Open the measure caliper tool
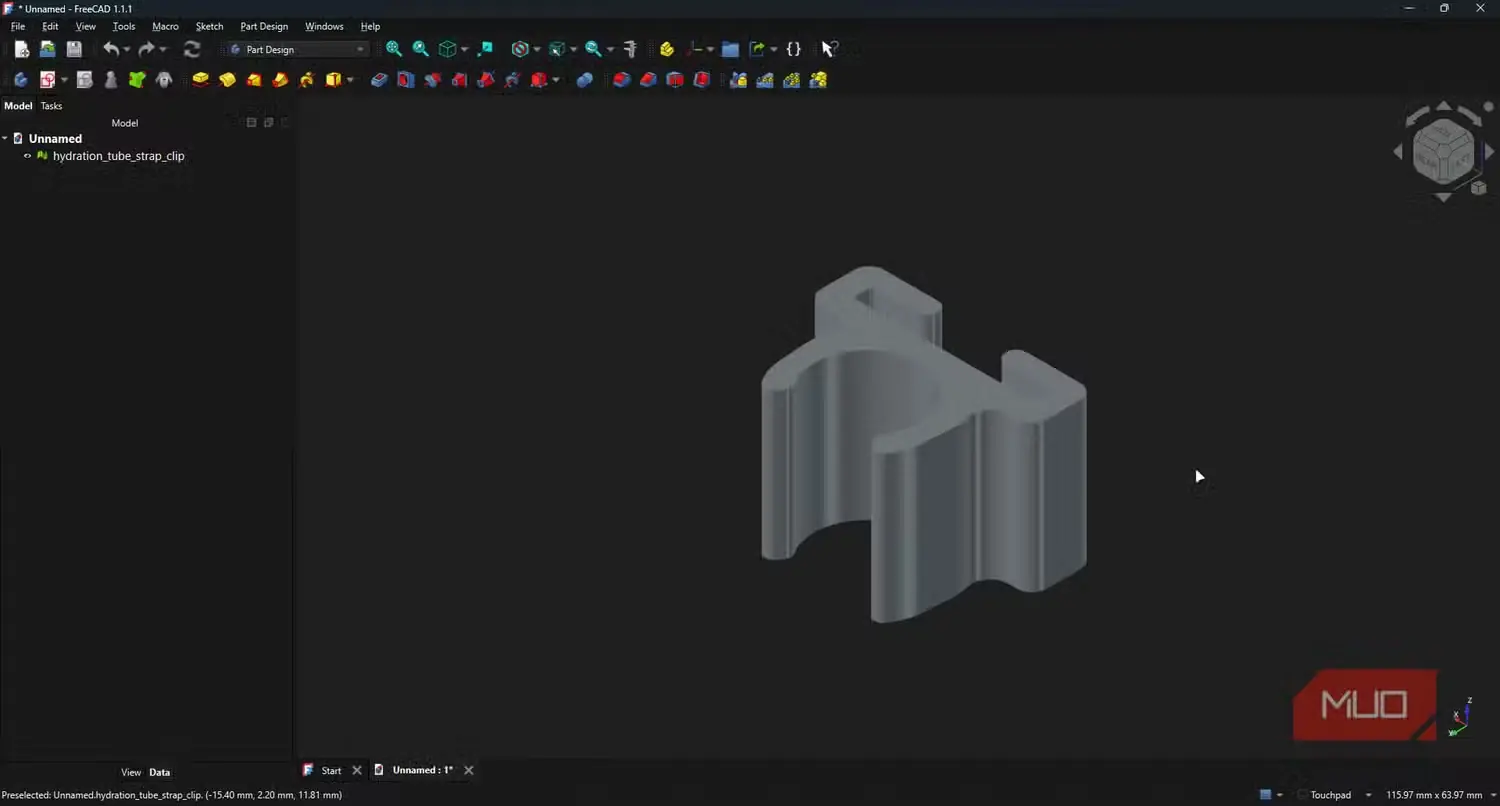This screenshot has width=1500, height=806. tap(630, 49)
